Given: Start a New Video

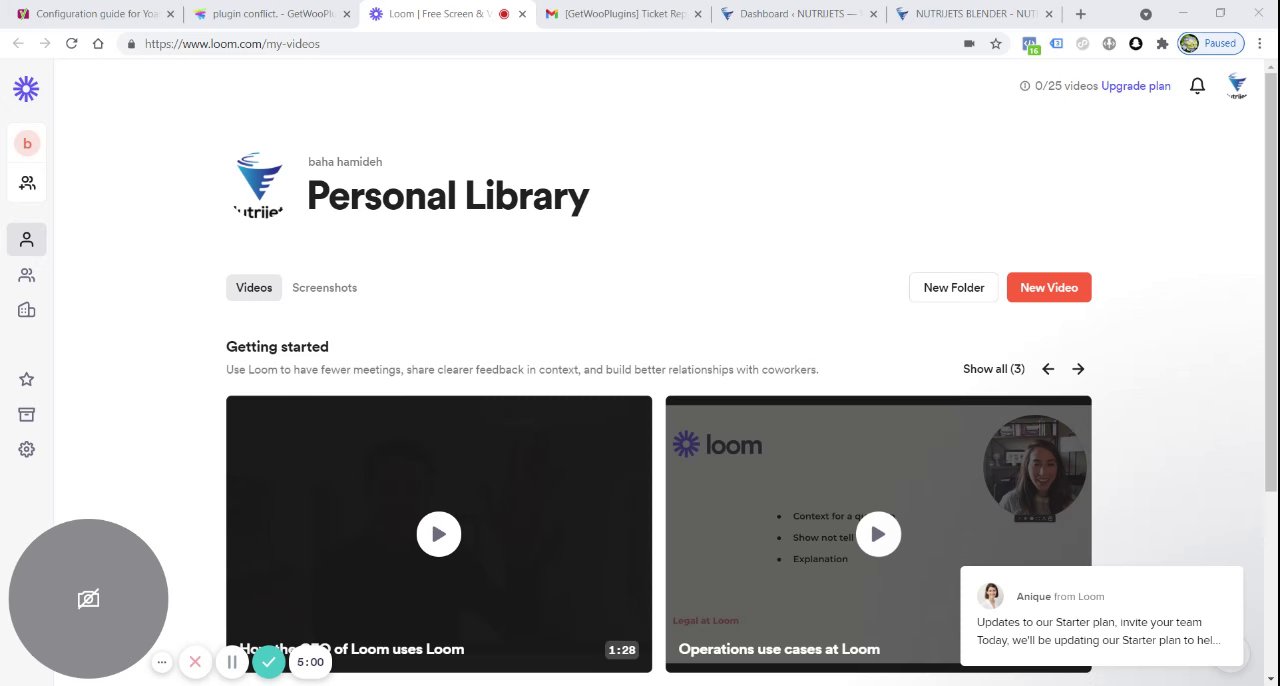Looking at the screenshot, I should coord(1049,287).
